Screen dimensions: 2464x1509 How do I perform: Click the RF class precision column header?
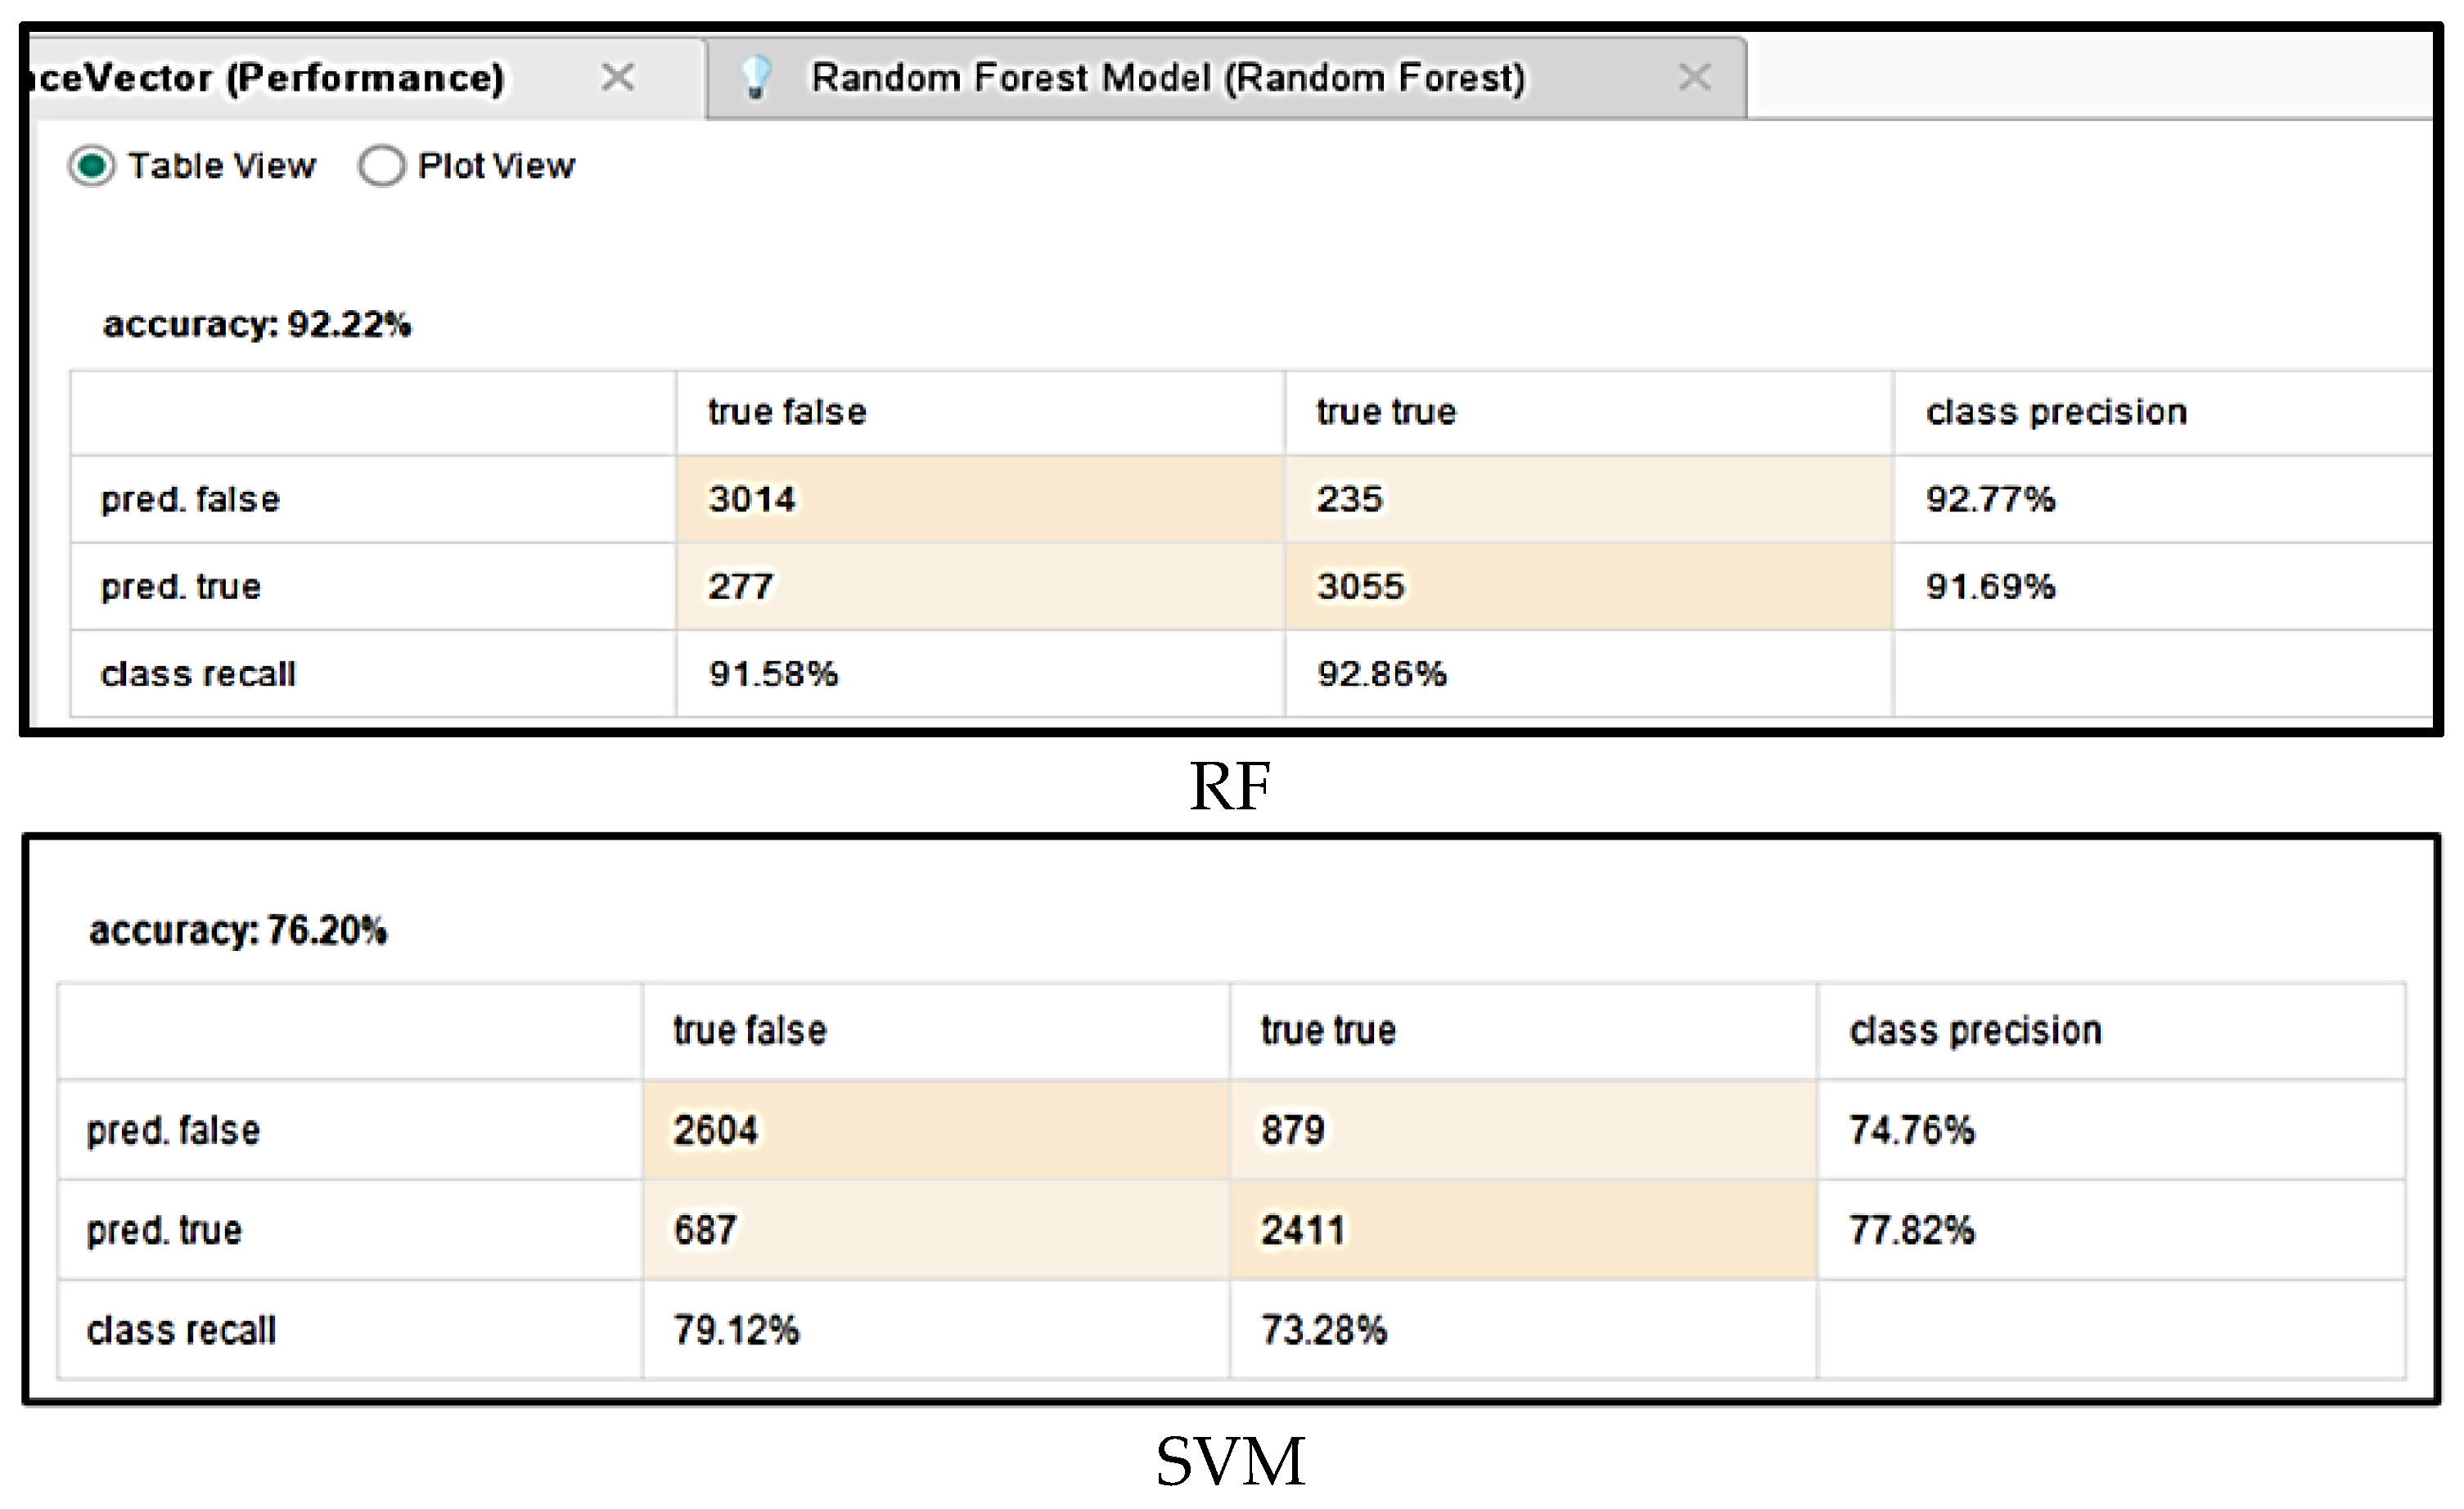pyautogui.click(x=2056, y=412)
